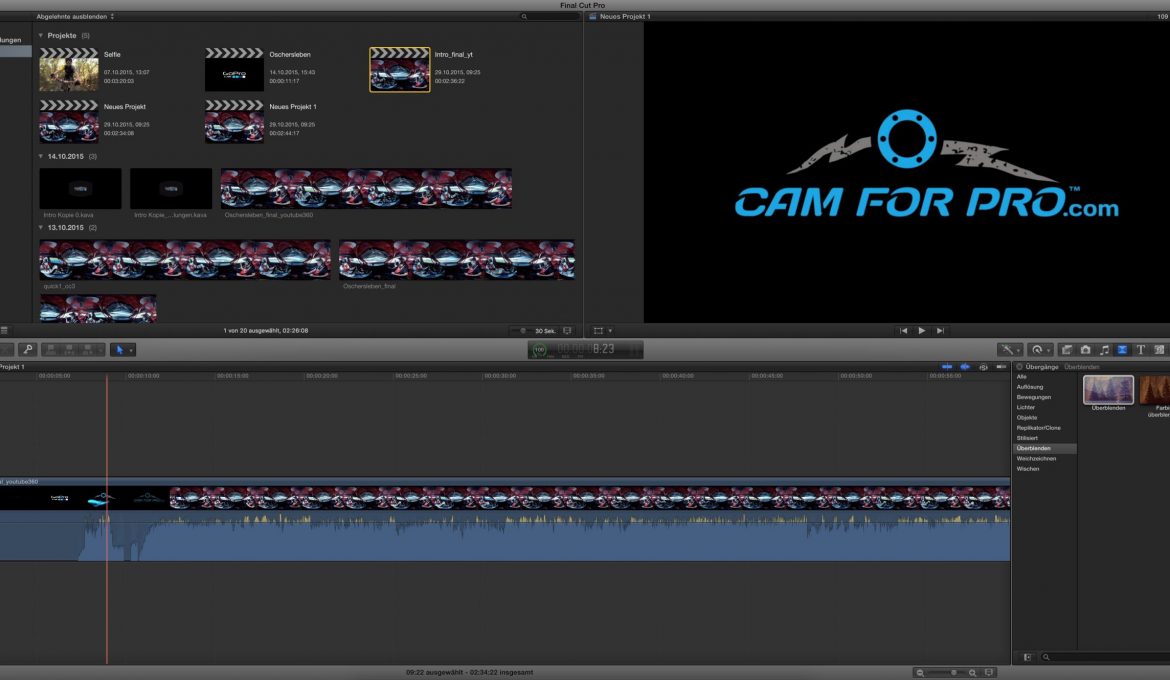The image size is (1170, 680).
Task: Collapse the 14.10.2015 event group
Action: (x=40, y=156)
